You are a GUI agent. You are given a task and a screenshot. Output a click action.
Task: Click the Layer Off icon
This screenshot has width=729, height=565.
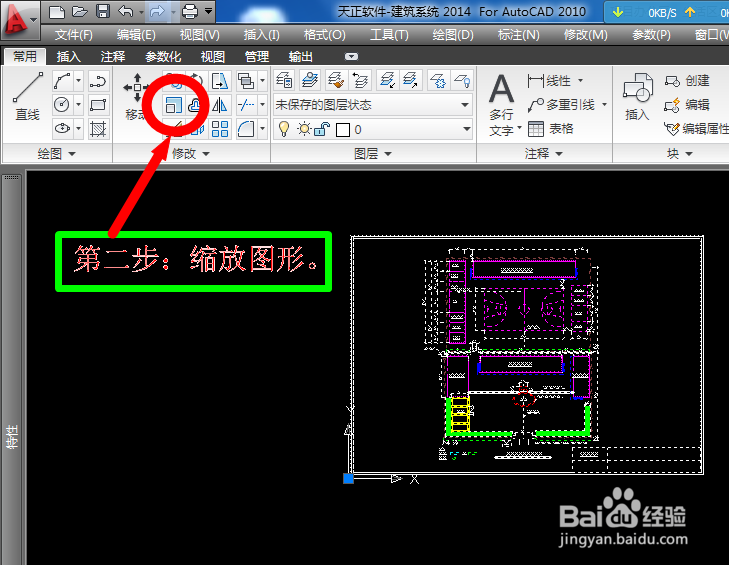coord(463,80)
